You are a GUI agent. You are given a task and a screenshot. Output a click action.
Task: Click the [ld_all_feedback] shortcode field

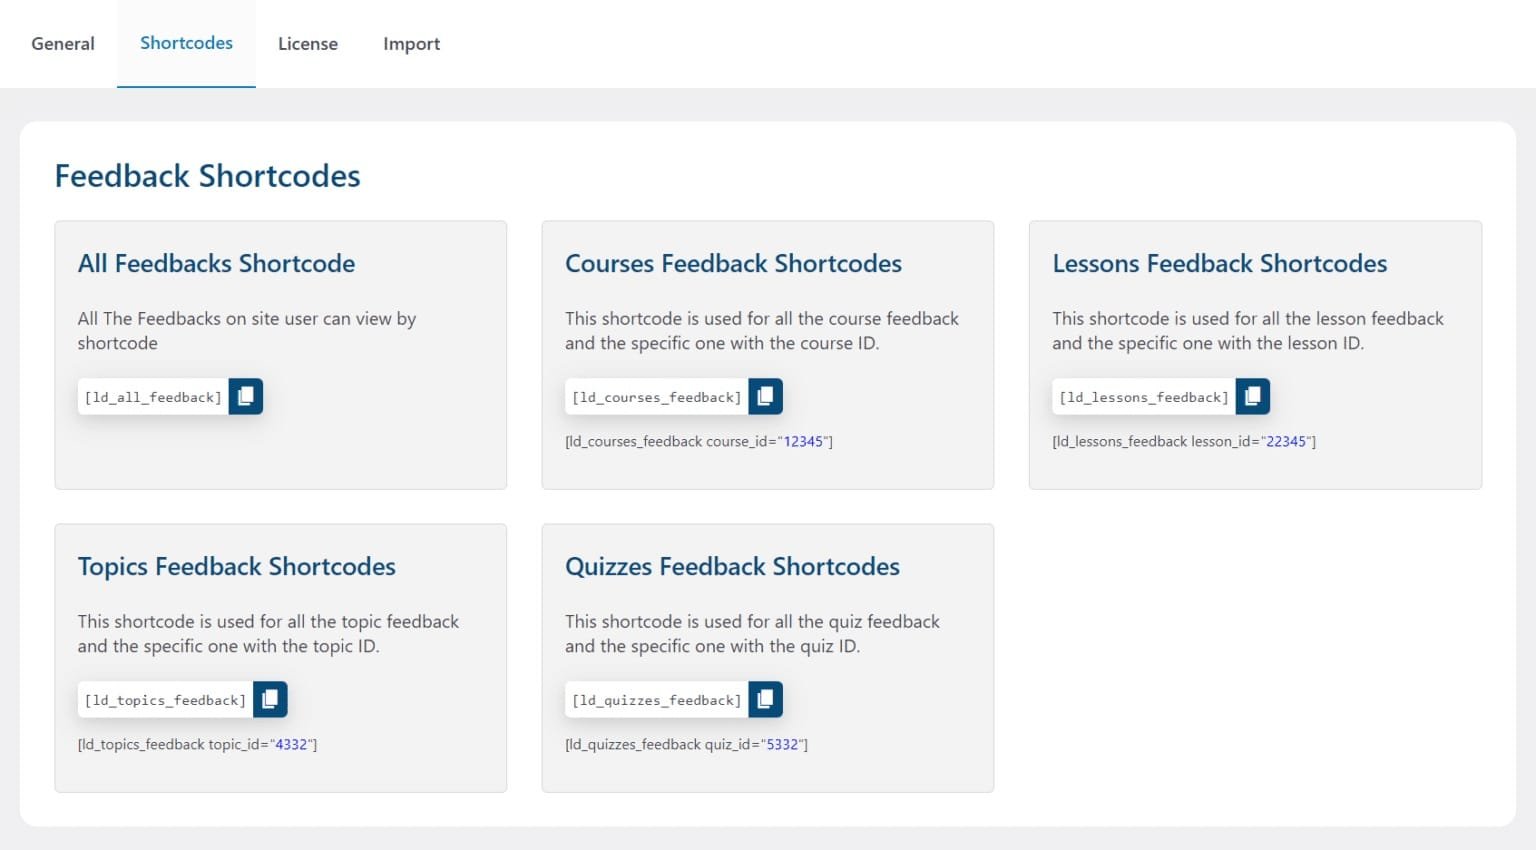coord(153,397)
